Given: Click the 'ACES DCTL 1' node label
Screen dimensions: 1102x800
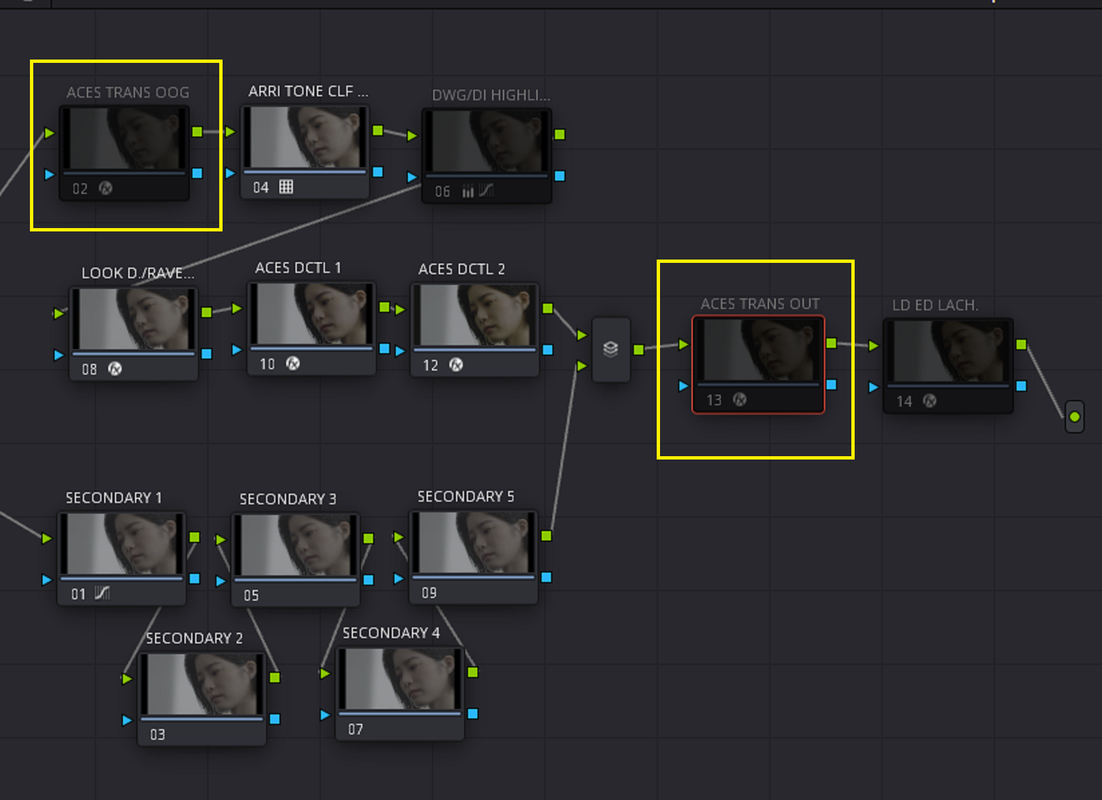Looking at the screenshot, I should (x=298, y=268).
